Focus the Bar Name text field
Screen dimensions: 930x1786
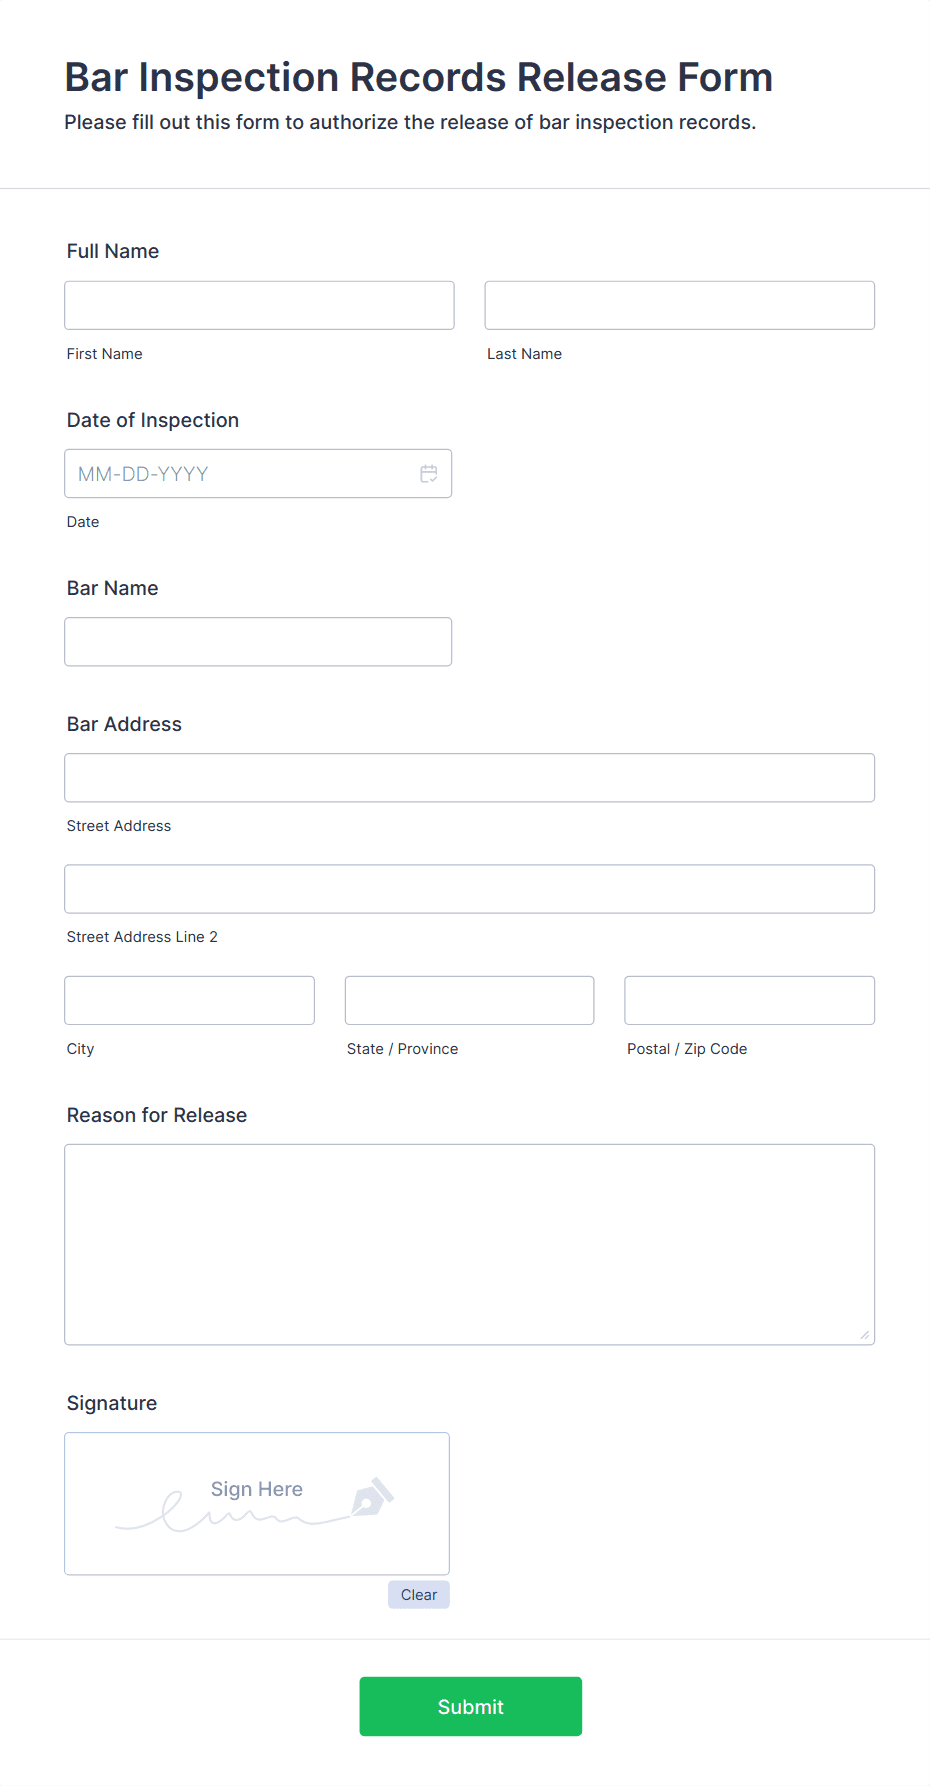257,641
